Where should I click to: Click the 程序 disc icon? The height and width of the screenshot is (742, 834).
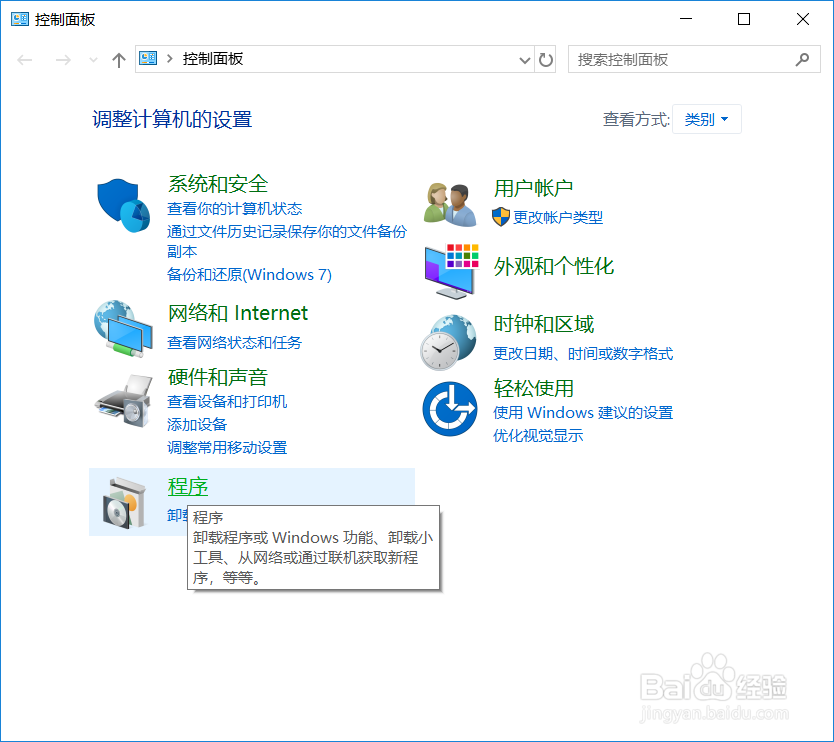122,500
